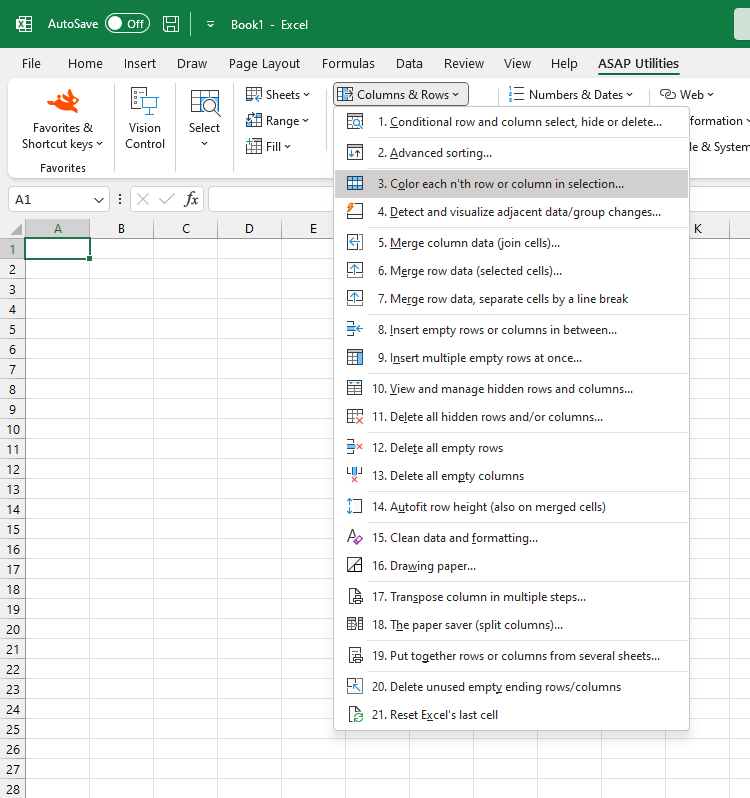This screenshot has width=750, height=798.
Task: Choose Delete unused empty ending rows/columns
Action: 511,687
